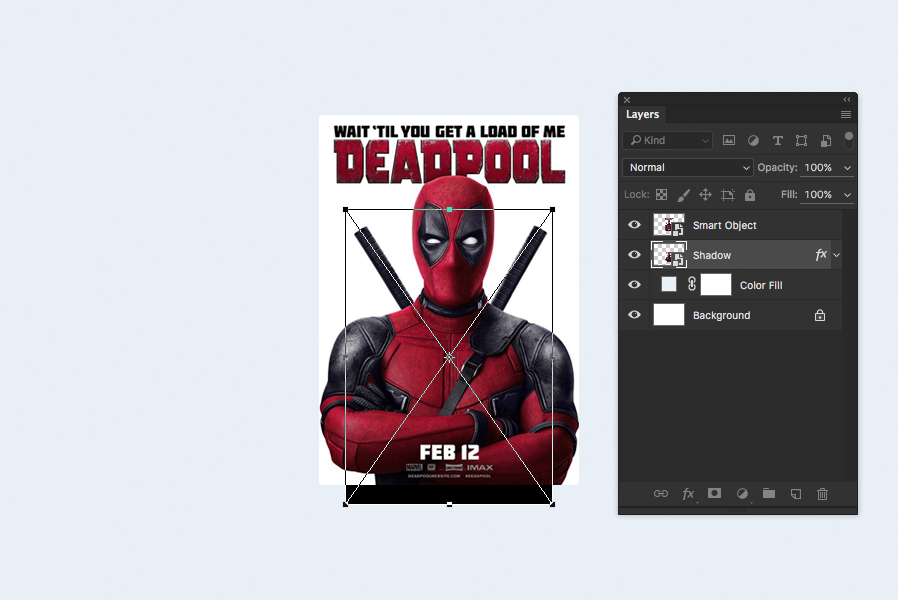Open the Opacity slider dropdown arrow
Image resolution: width=898 pixels, height=600 pixels.
(x=847, y=168)
